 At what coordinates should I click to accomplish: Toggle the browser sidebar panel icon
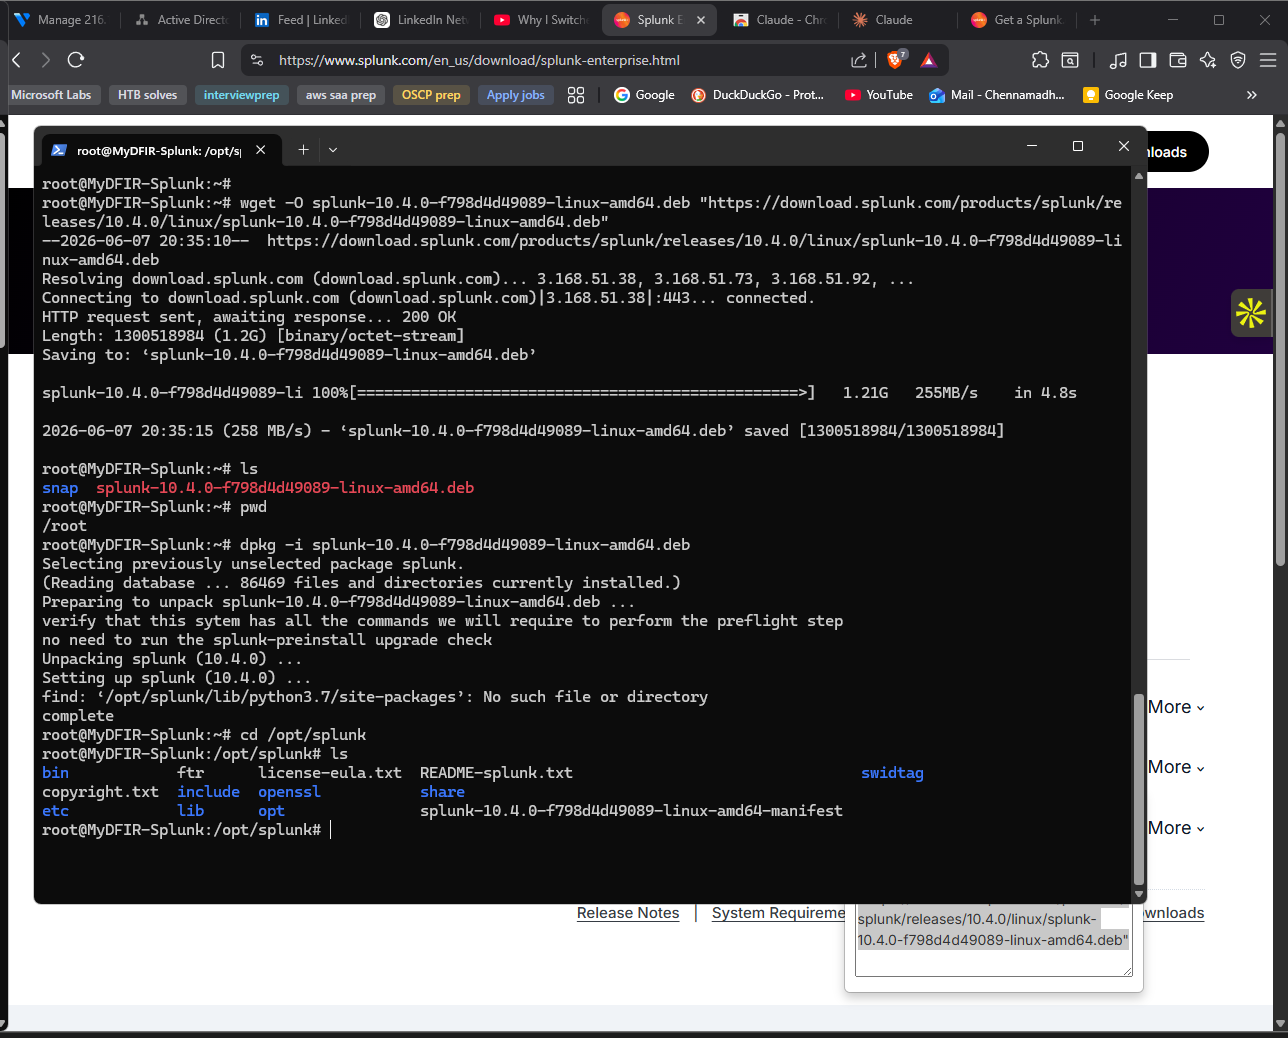pyautogui.click(x=1148, y=60)
